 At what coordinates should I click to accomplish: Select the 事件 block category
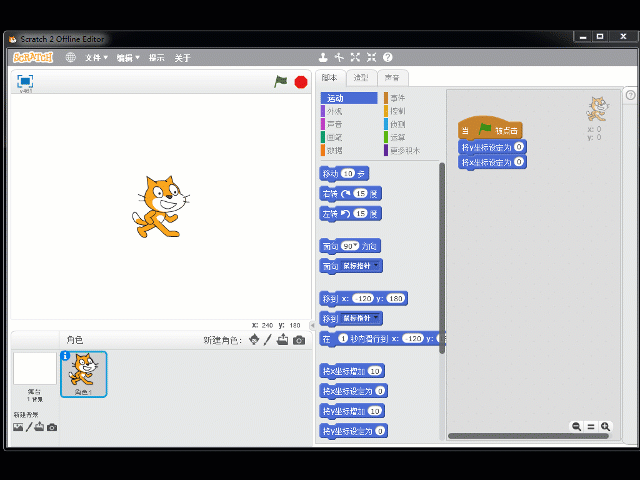411,98
